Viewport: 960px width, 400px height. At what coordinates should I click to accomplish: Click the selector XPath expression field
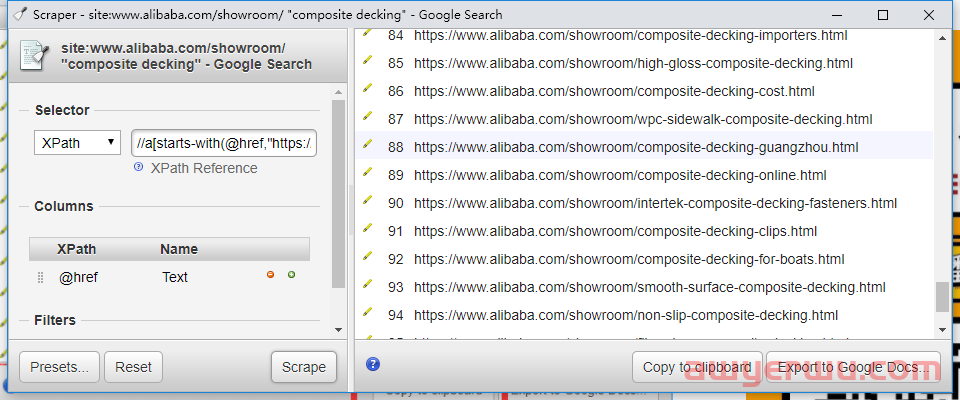pos(224,143)
